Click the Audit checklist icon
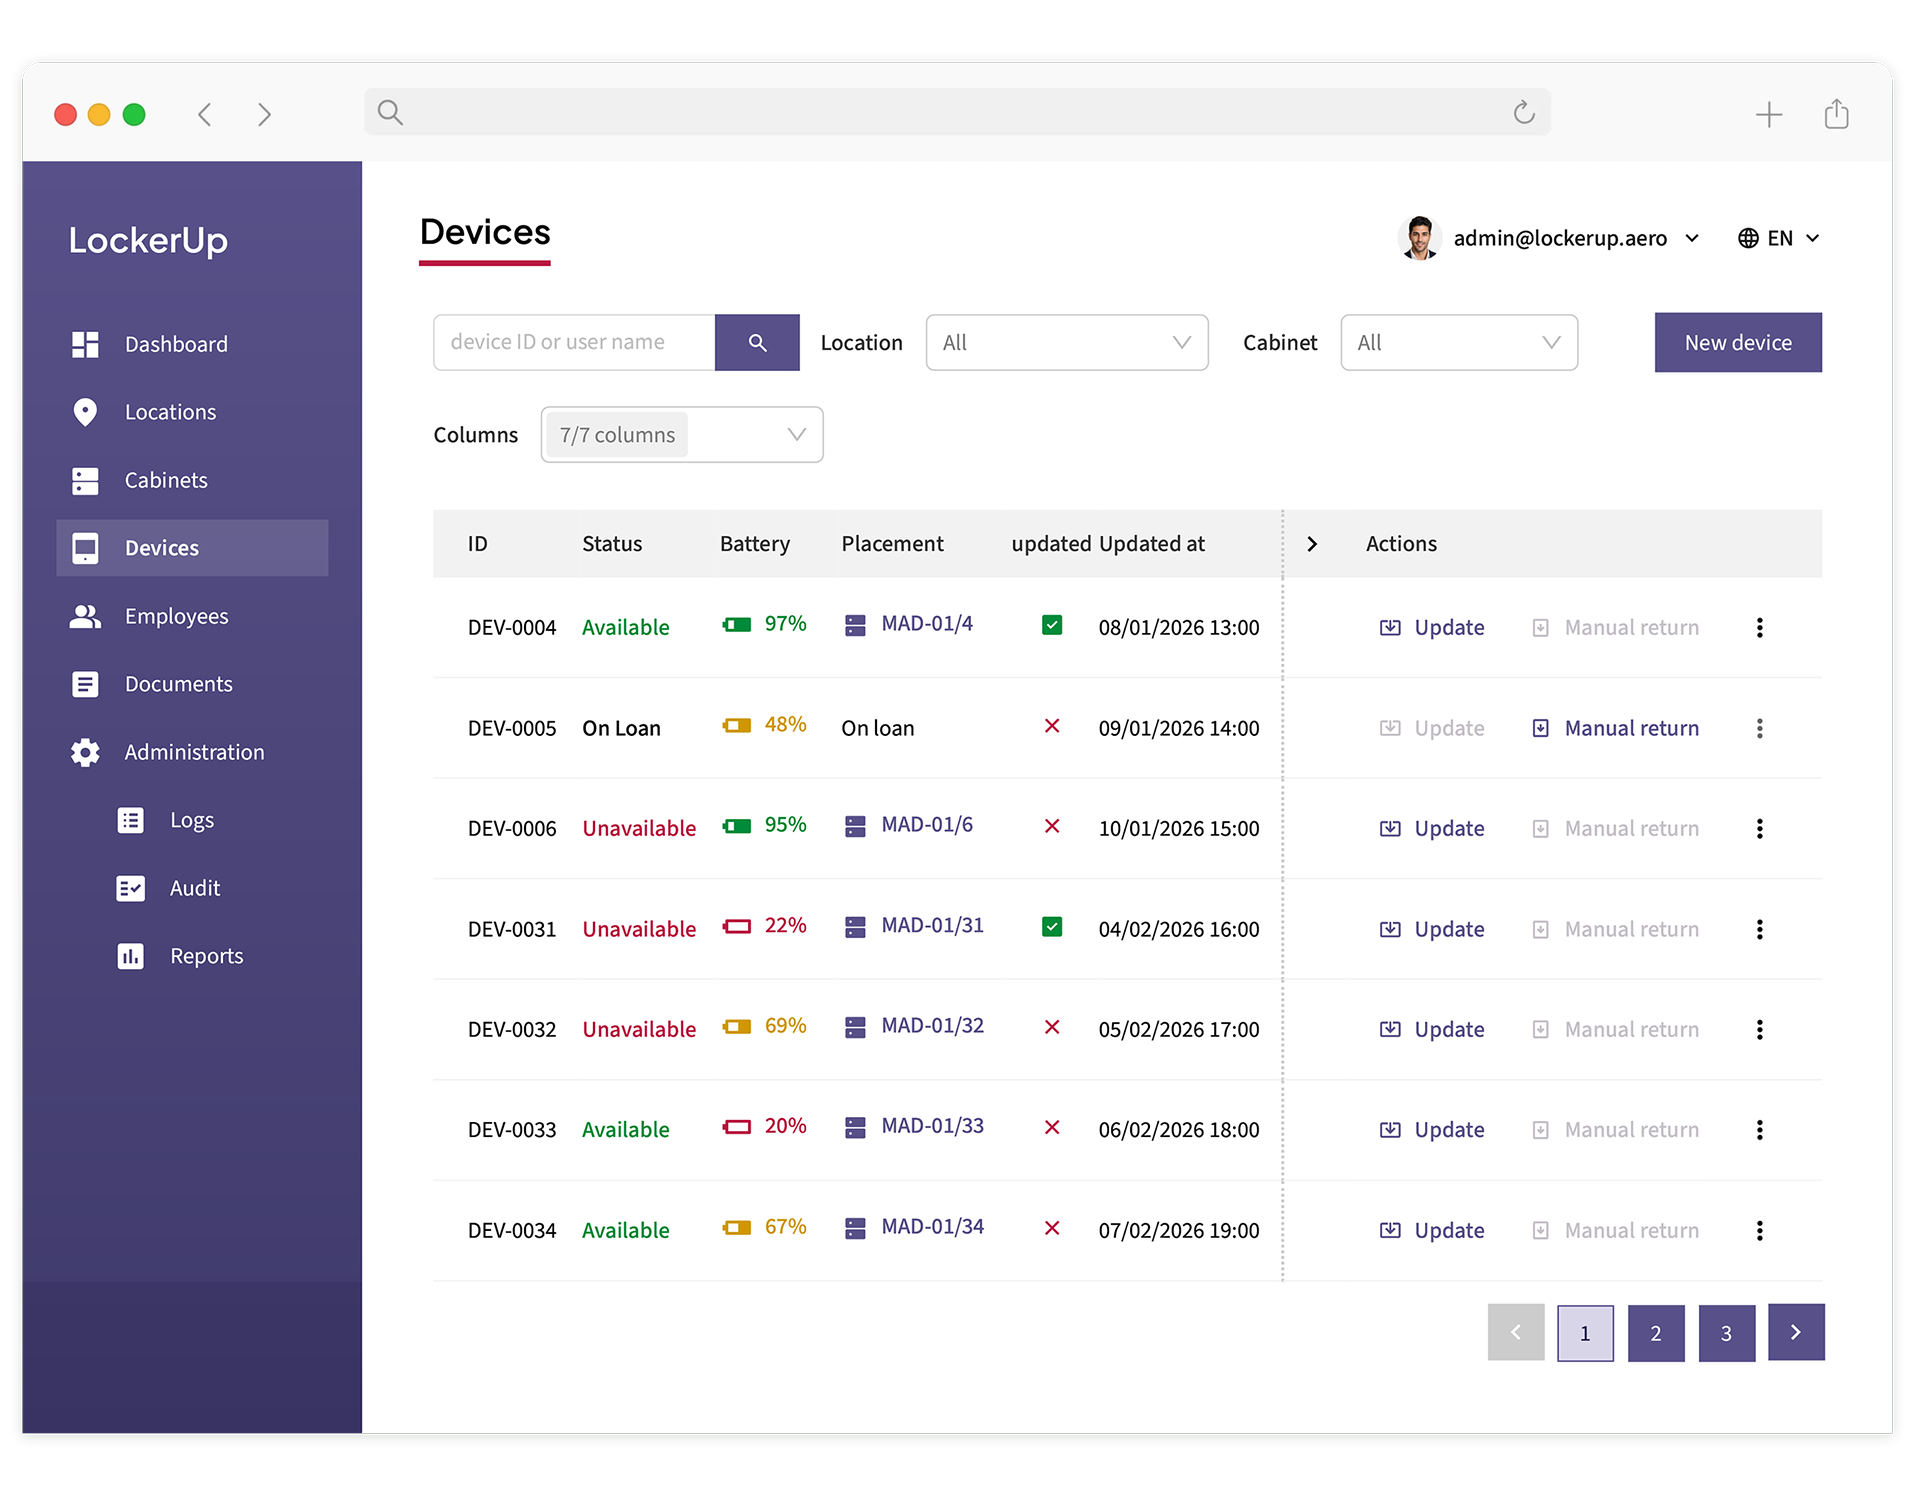The width and height of the screenshot is (1920, 1500). (131, 888)
